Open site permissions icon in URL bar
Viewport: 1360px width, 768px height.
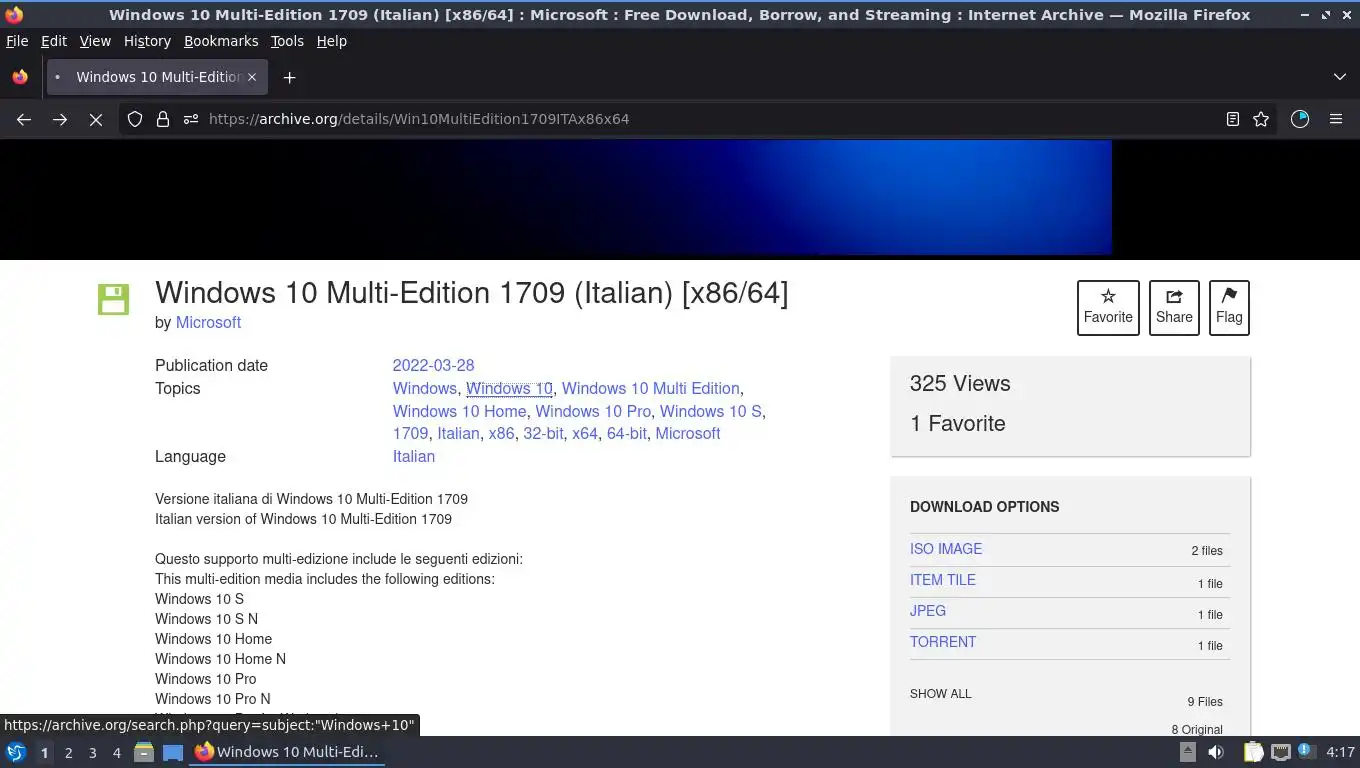191,119
